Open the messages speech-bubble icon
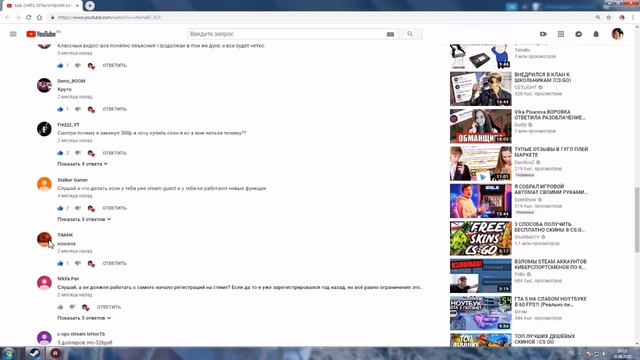 click(578, 34)
